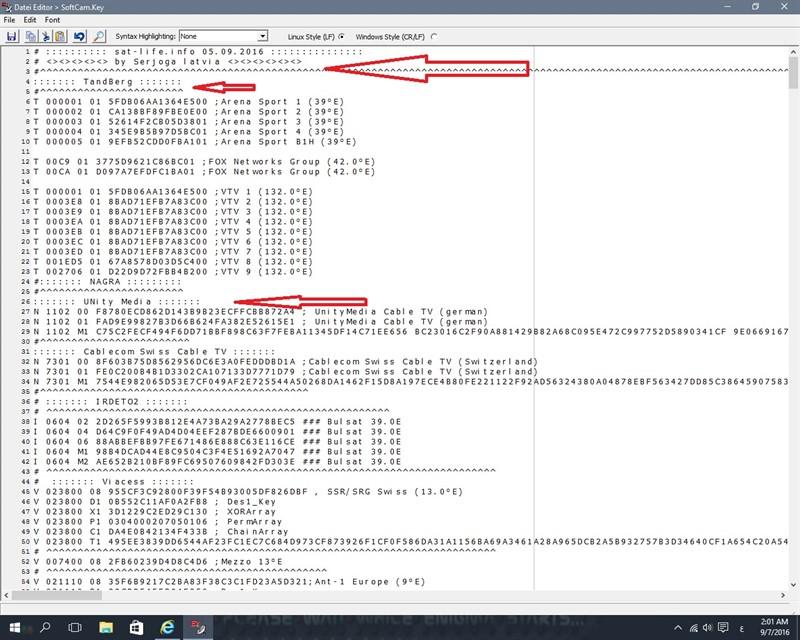Screen dimensions: 800x640
Task: Click the 'UNity Media' header on line 26
Action: click(x=117, y=302)
